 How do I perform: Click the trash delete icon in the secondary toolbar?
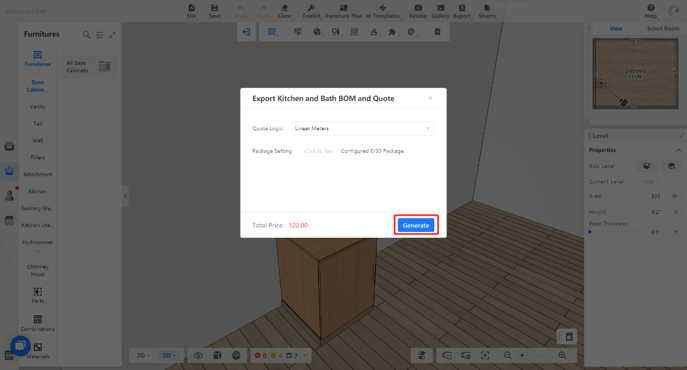click(437, 32)
